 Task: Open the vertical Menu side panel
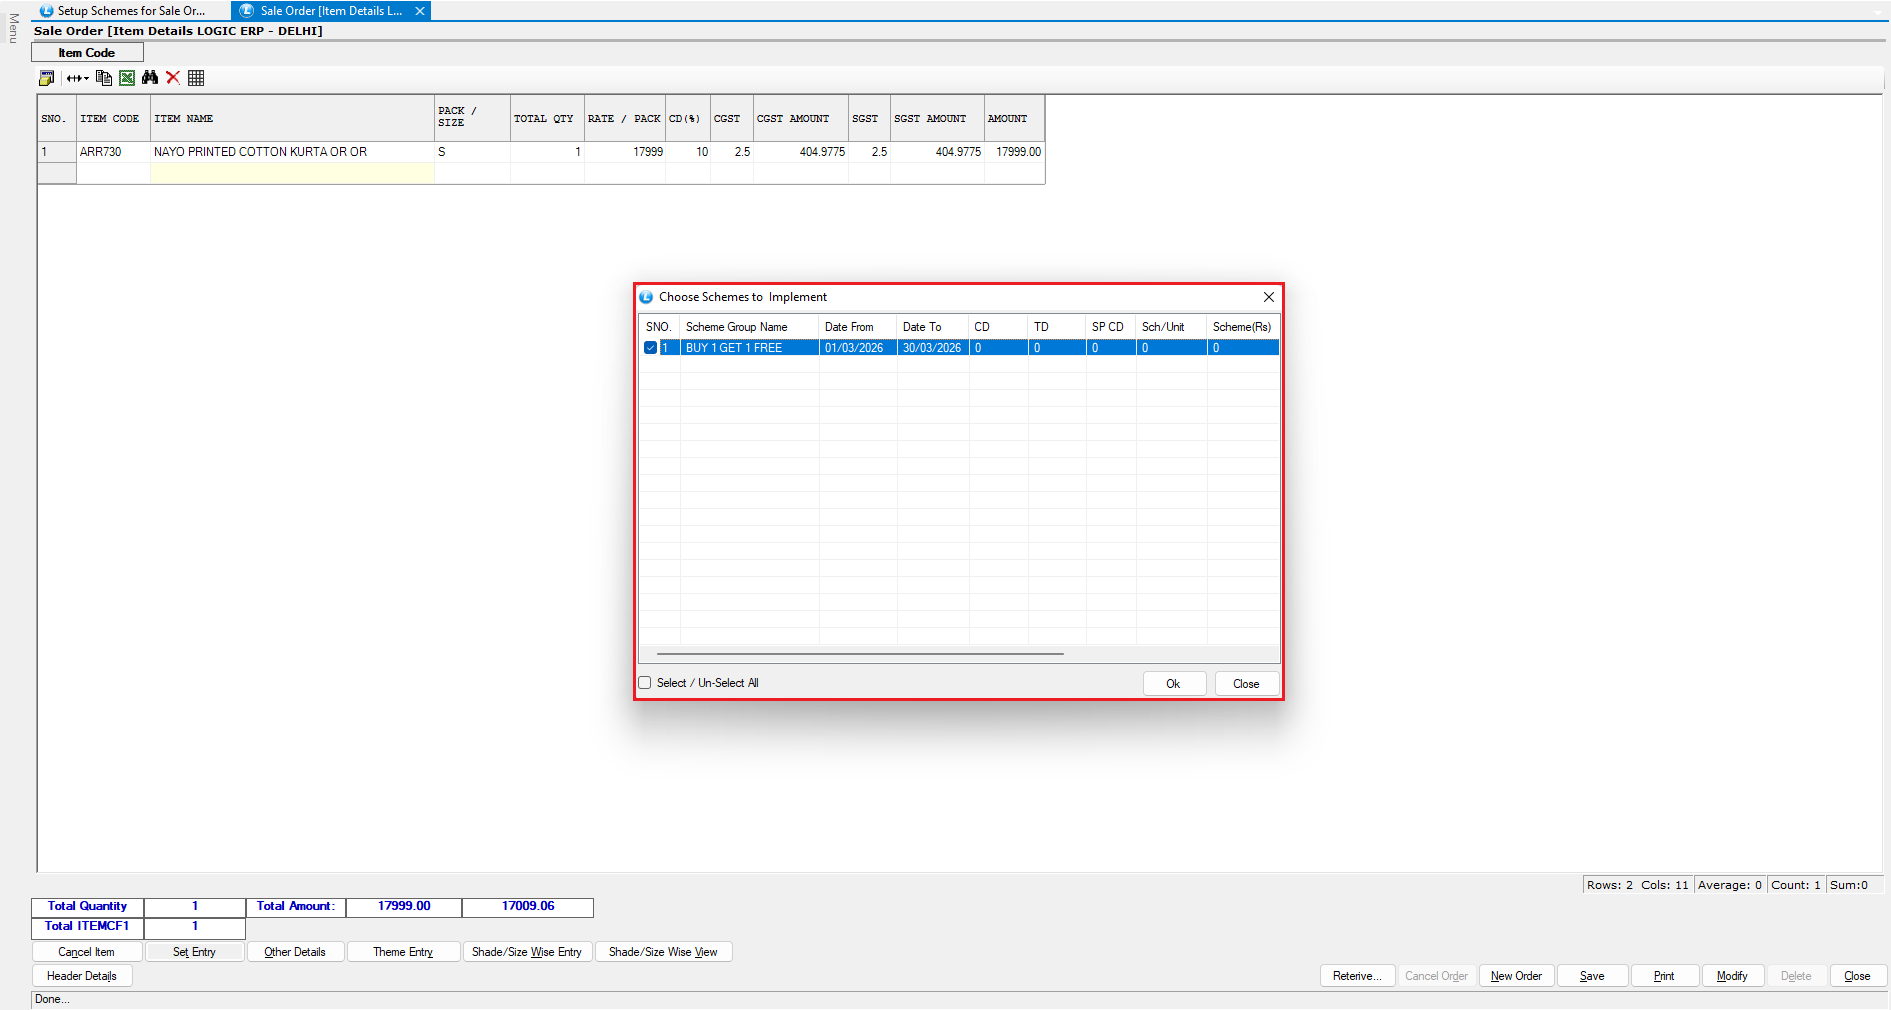pos(13,28)
